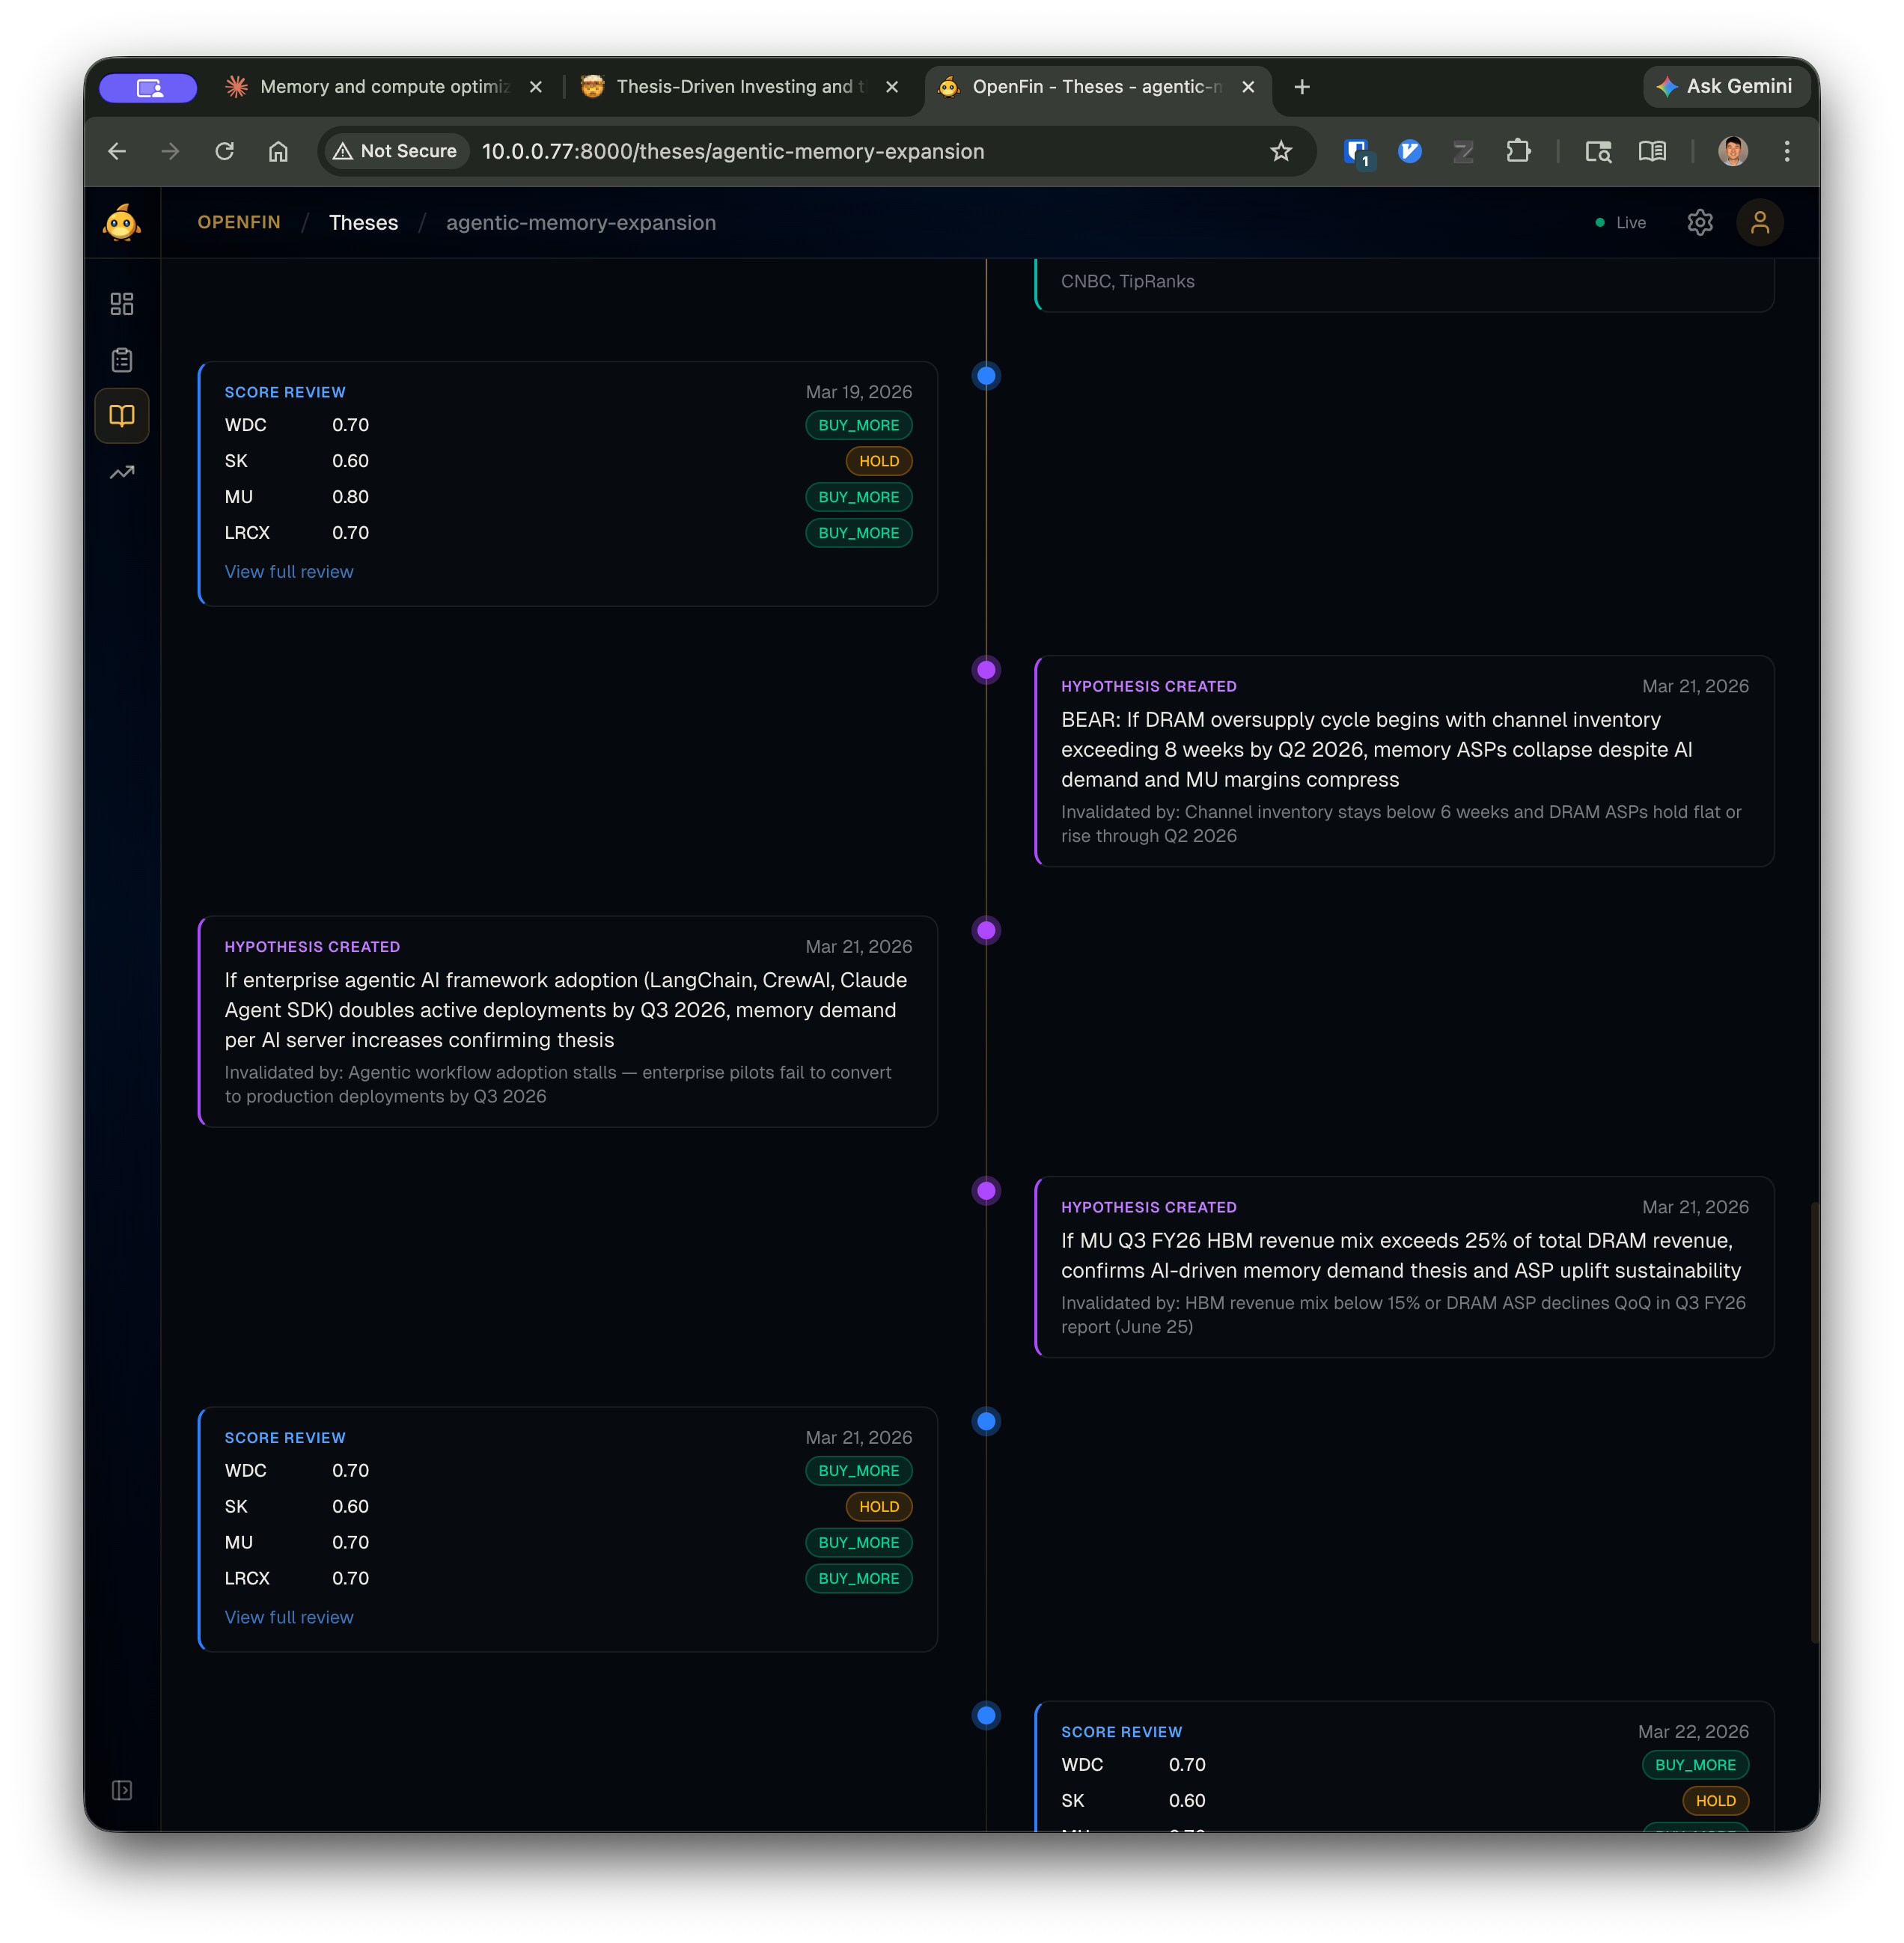
Task: Open the tasks clipboard panel in sidebar
Action: [x=122, y=359]
